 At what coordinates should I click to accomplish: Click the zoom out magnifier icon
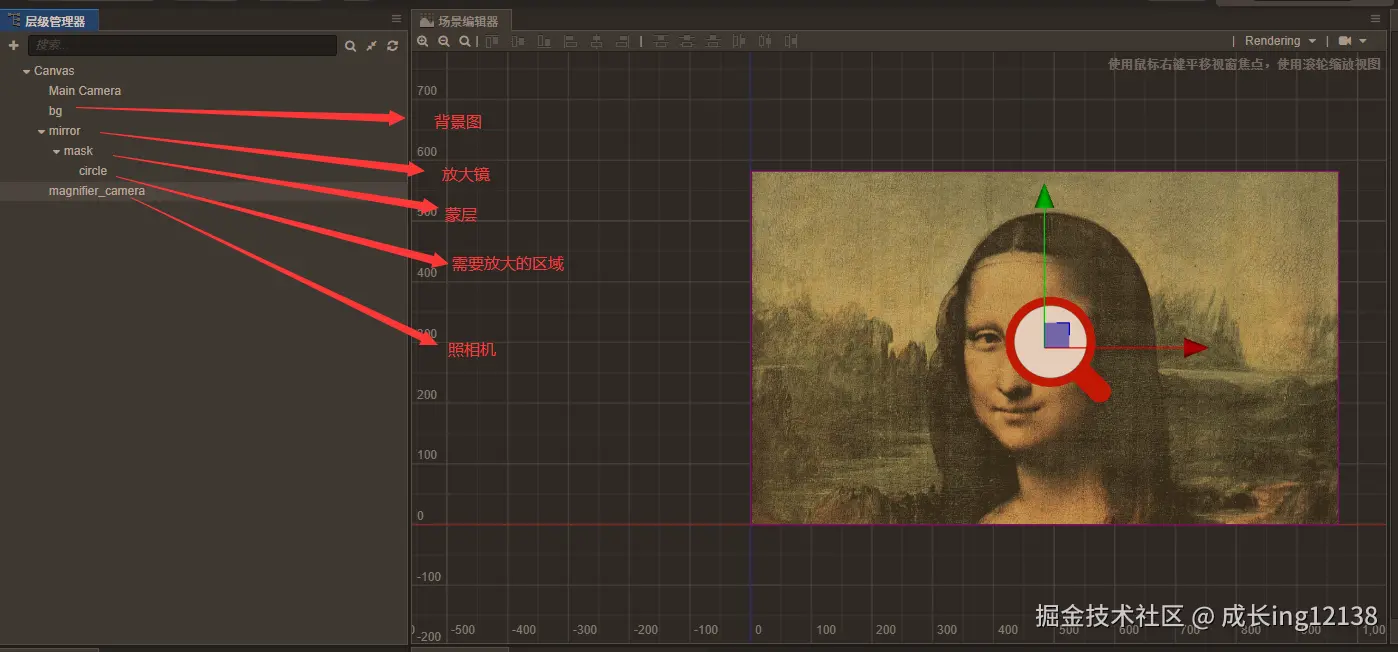pos(443,41)
